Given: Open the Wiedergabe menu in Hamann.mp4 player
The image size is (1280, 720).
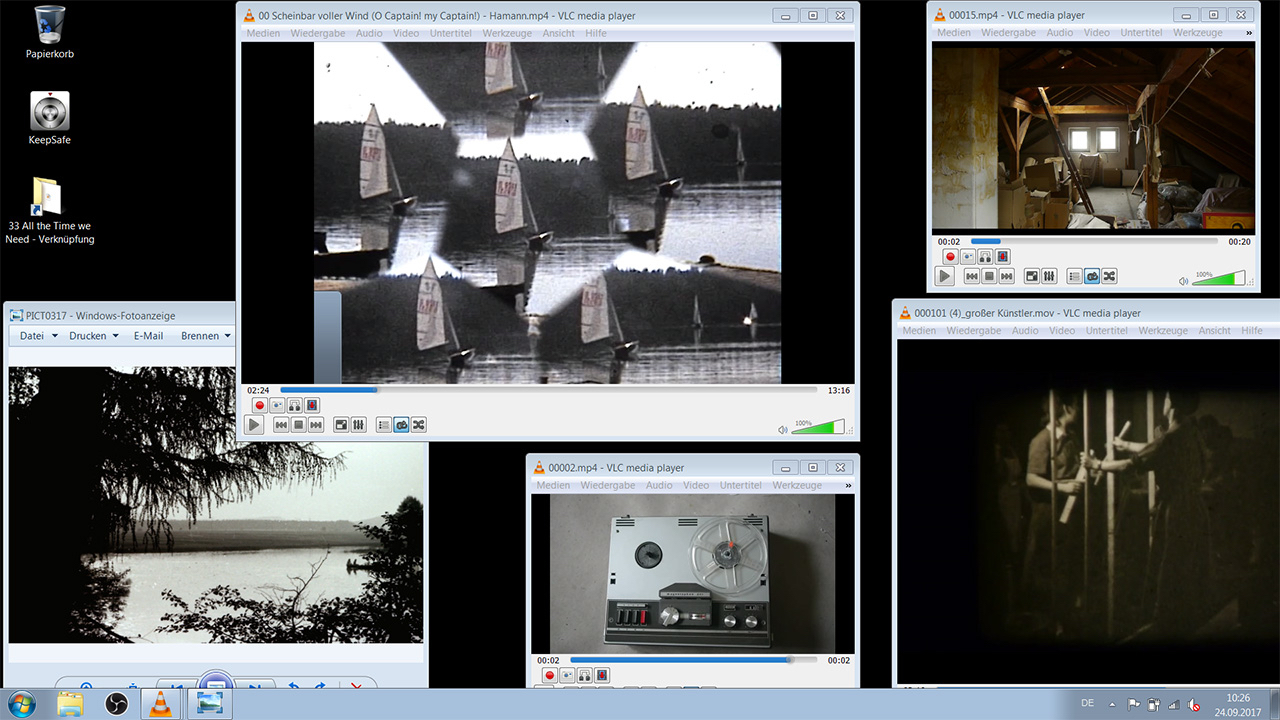Looking at the screenshot, I should (318, 33).
